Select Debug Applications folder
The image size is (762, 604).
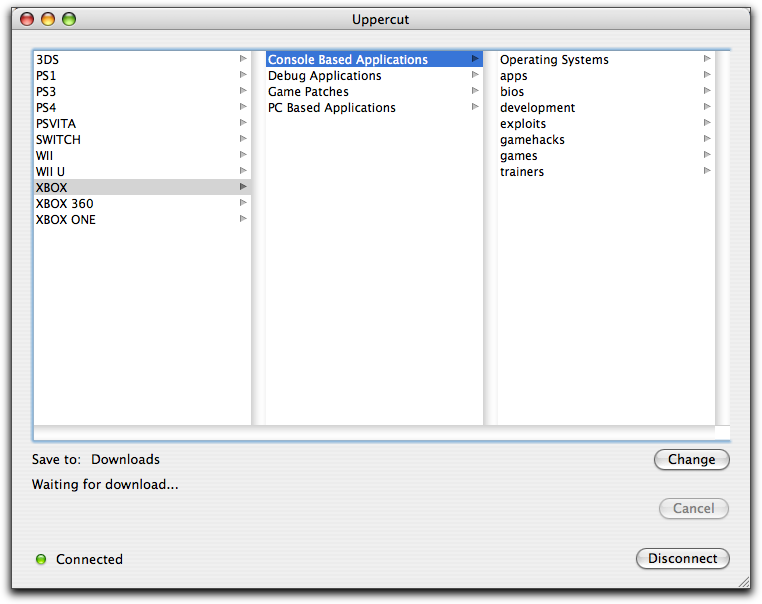tap(374, 75)
